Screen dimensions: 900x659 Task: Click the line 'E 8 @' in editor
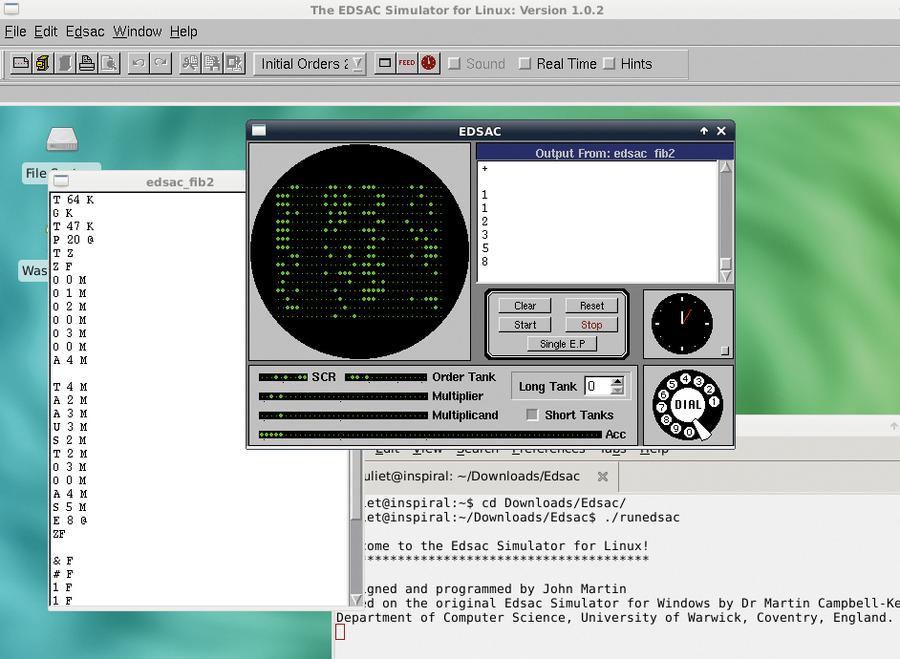click(69, 521)
